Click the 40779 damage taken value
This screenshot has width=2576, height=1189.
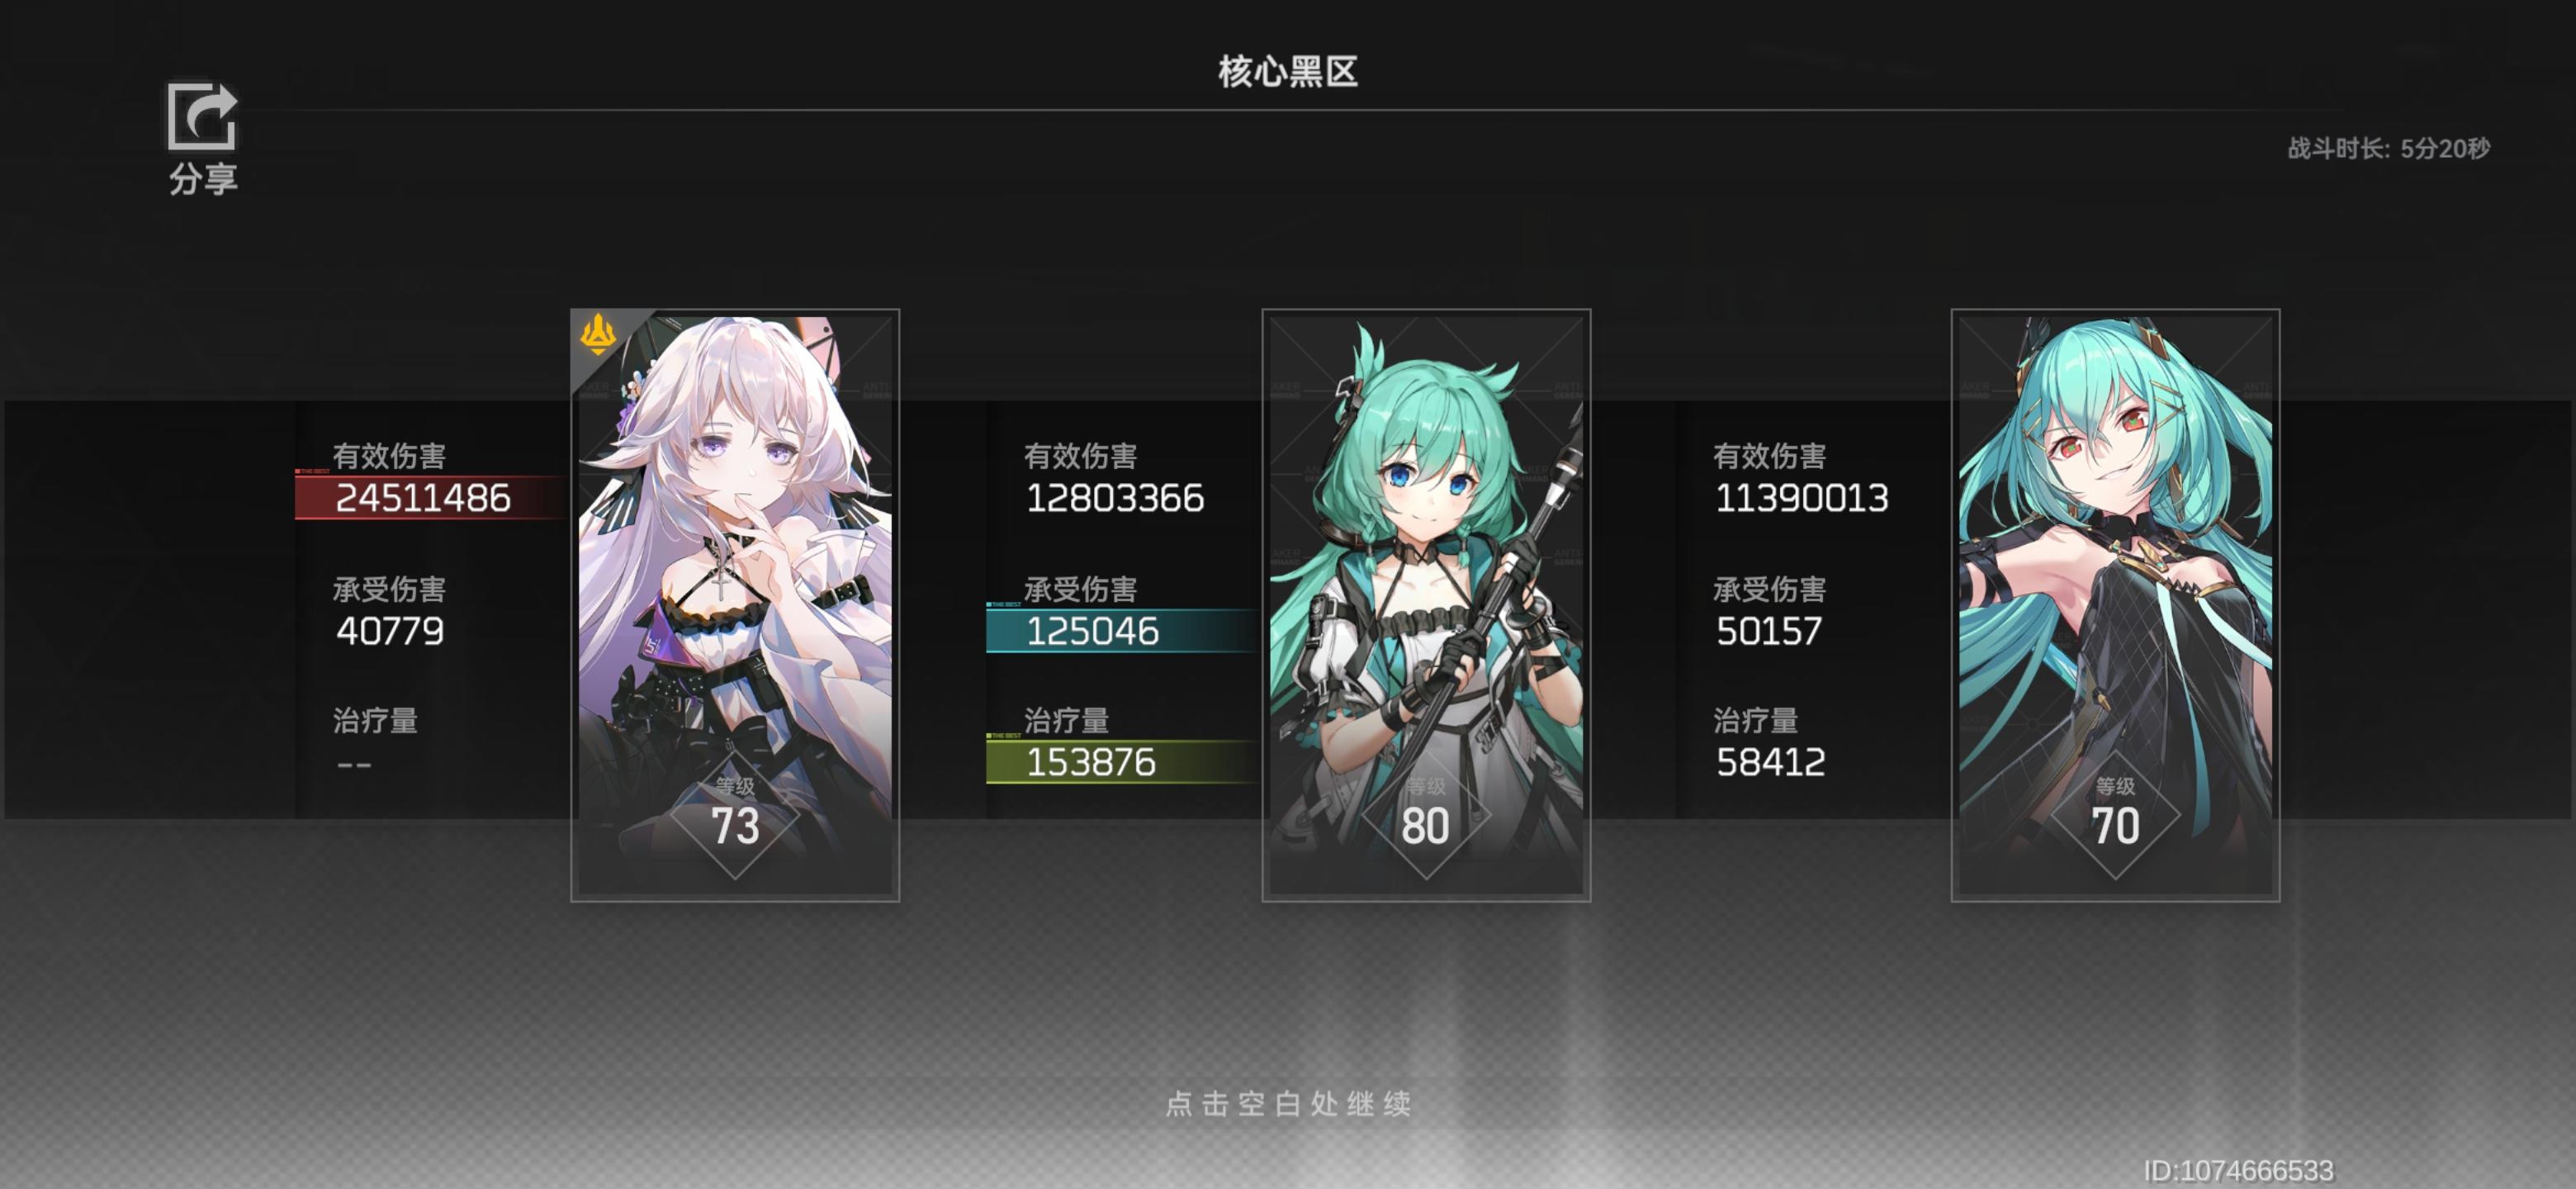(390, 631)
